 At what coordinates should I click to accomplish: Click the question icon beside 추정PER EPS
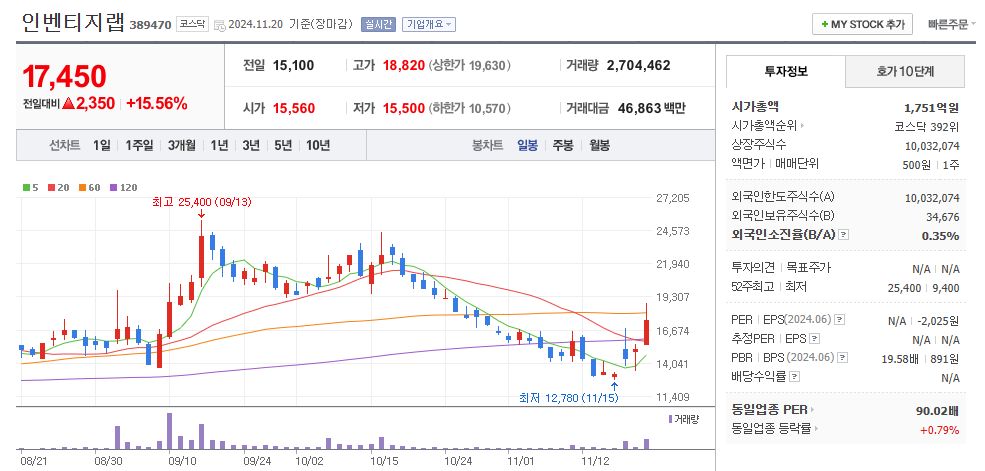click(815, 339)
